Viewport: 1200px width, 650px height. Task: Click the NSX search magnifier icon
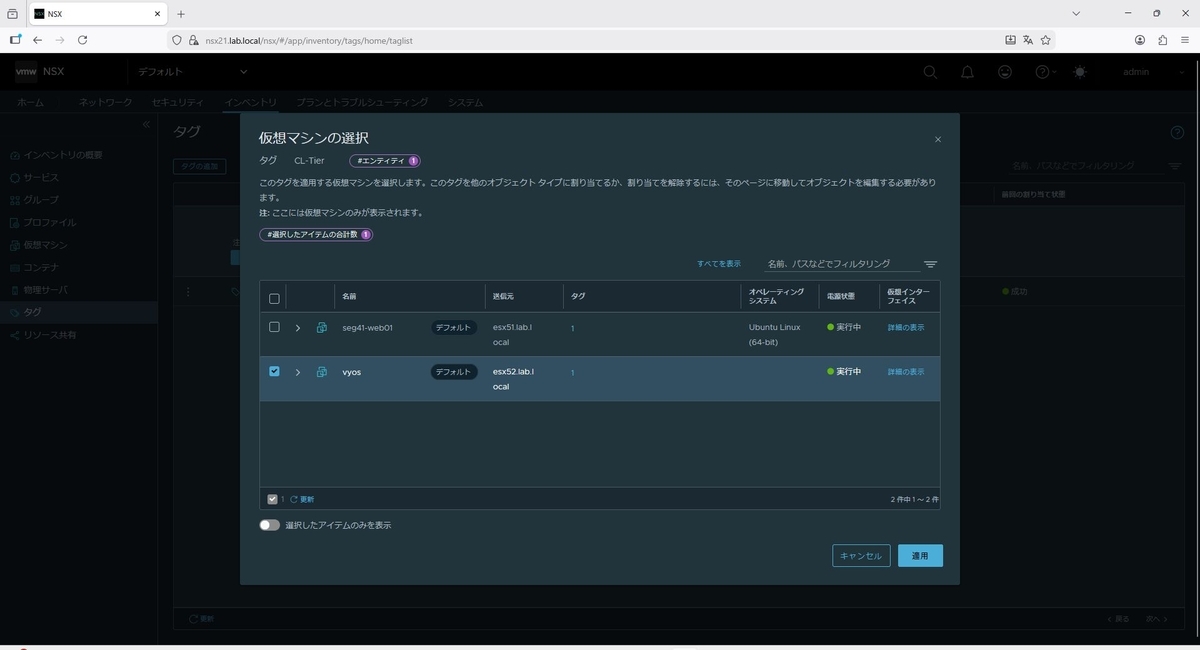pos(930,72)
